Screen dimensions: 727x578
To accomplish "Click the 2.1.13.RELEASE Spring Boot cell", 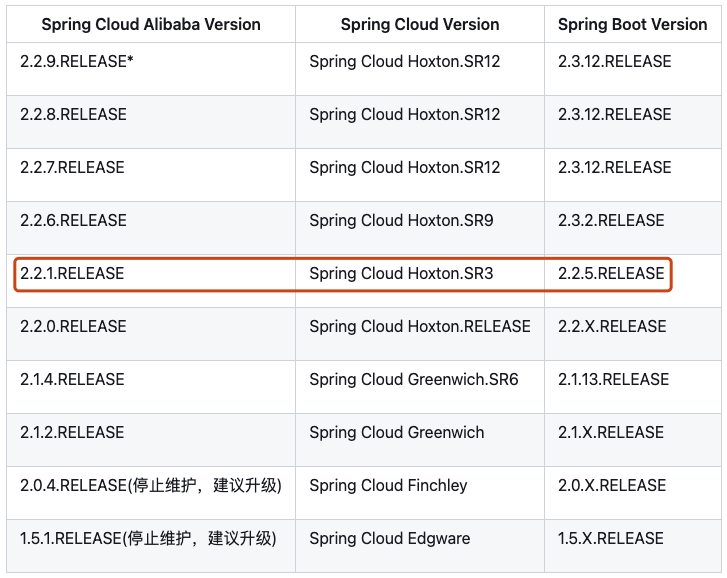I will (x=614, y=380).
